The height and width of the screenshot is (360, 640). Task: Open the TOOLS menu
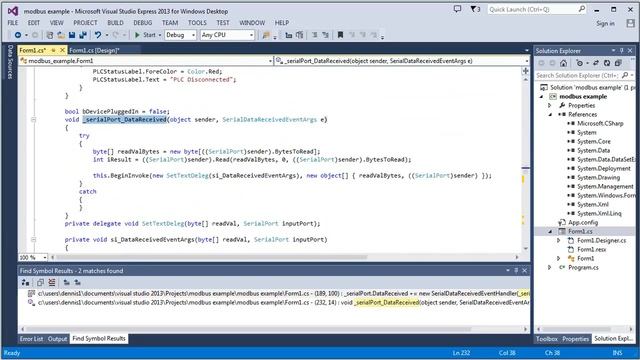tap(197, 23)
